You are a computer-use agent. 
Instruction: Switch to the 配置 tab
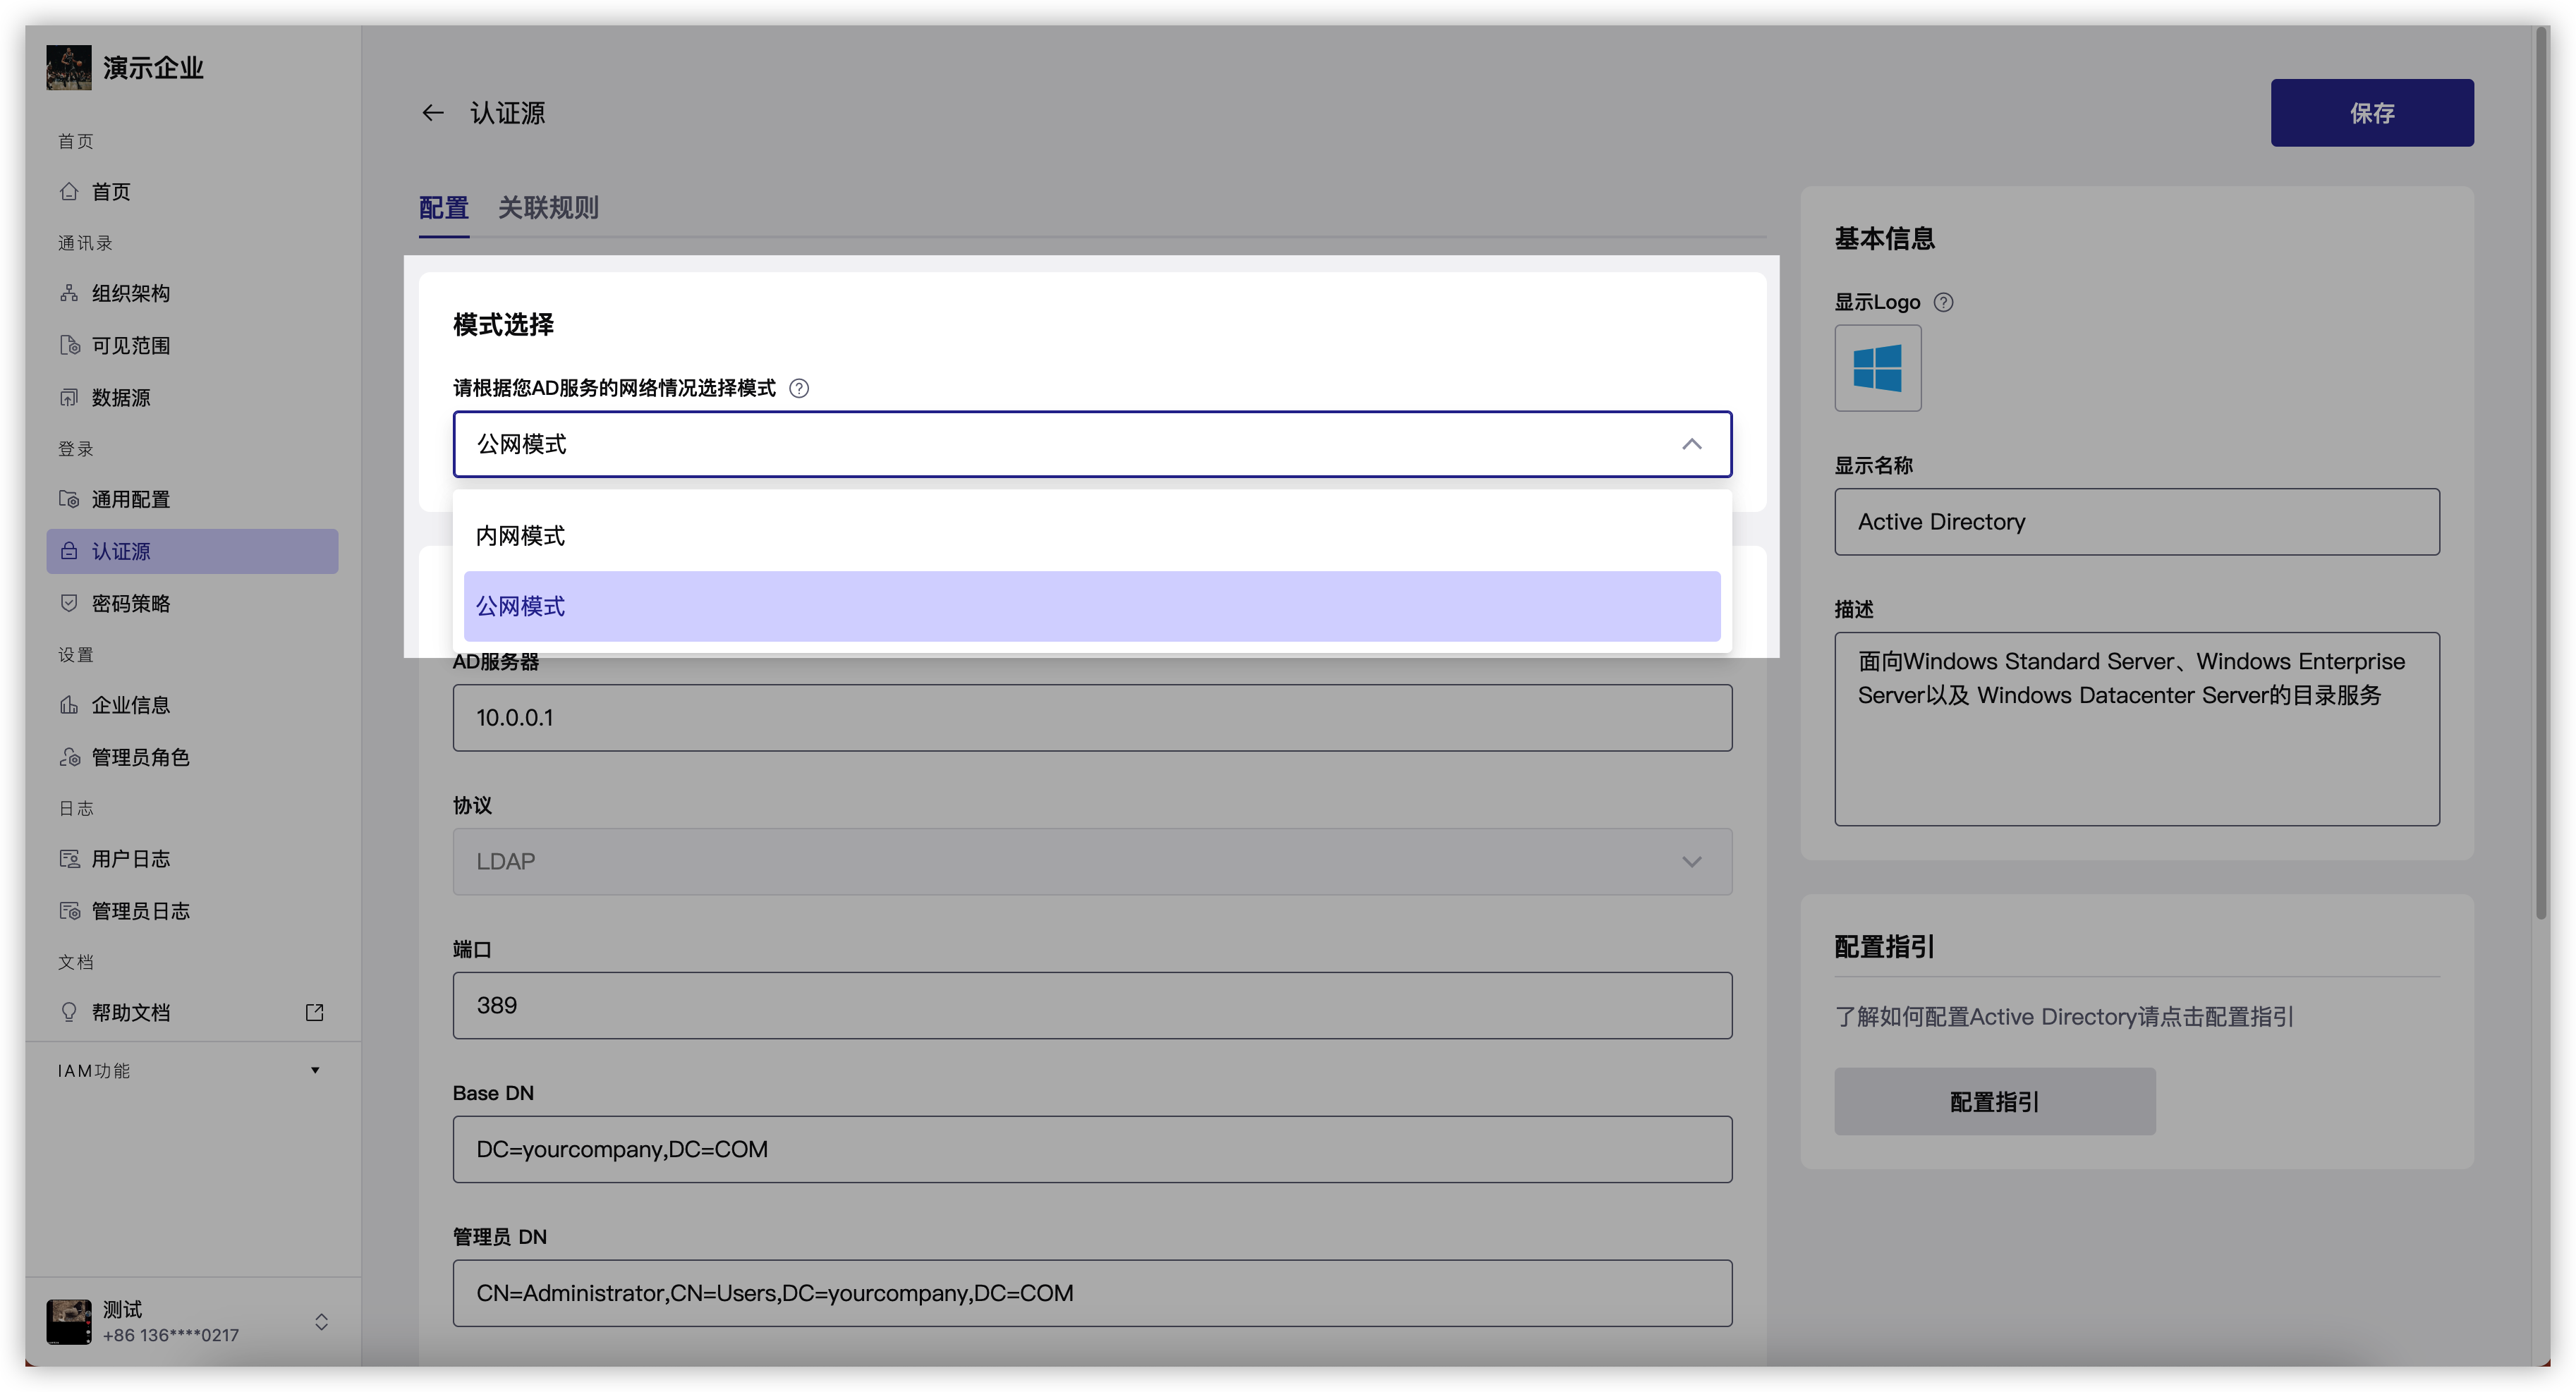(443, 208)
